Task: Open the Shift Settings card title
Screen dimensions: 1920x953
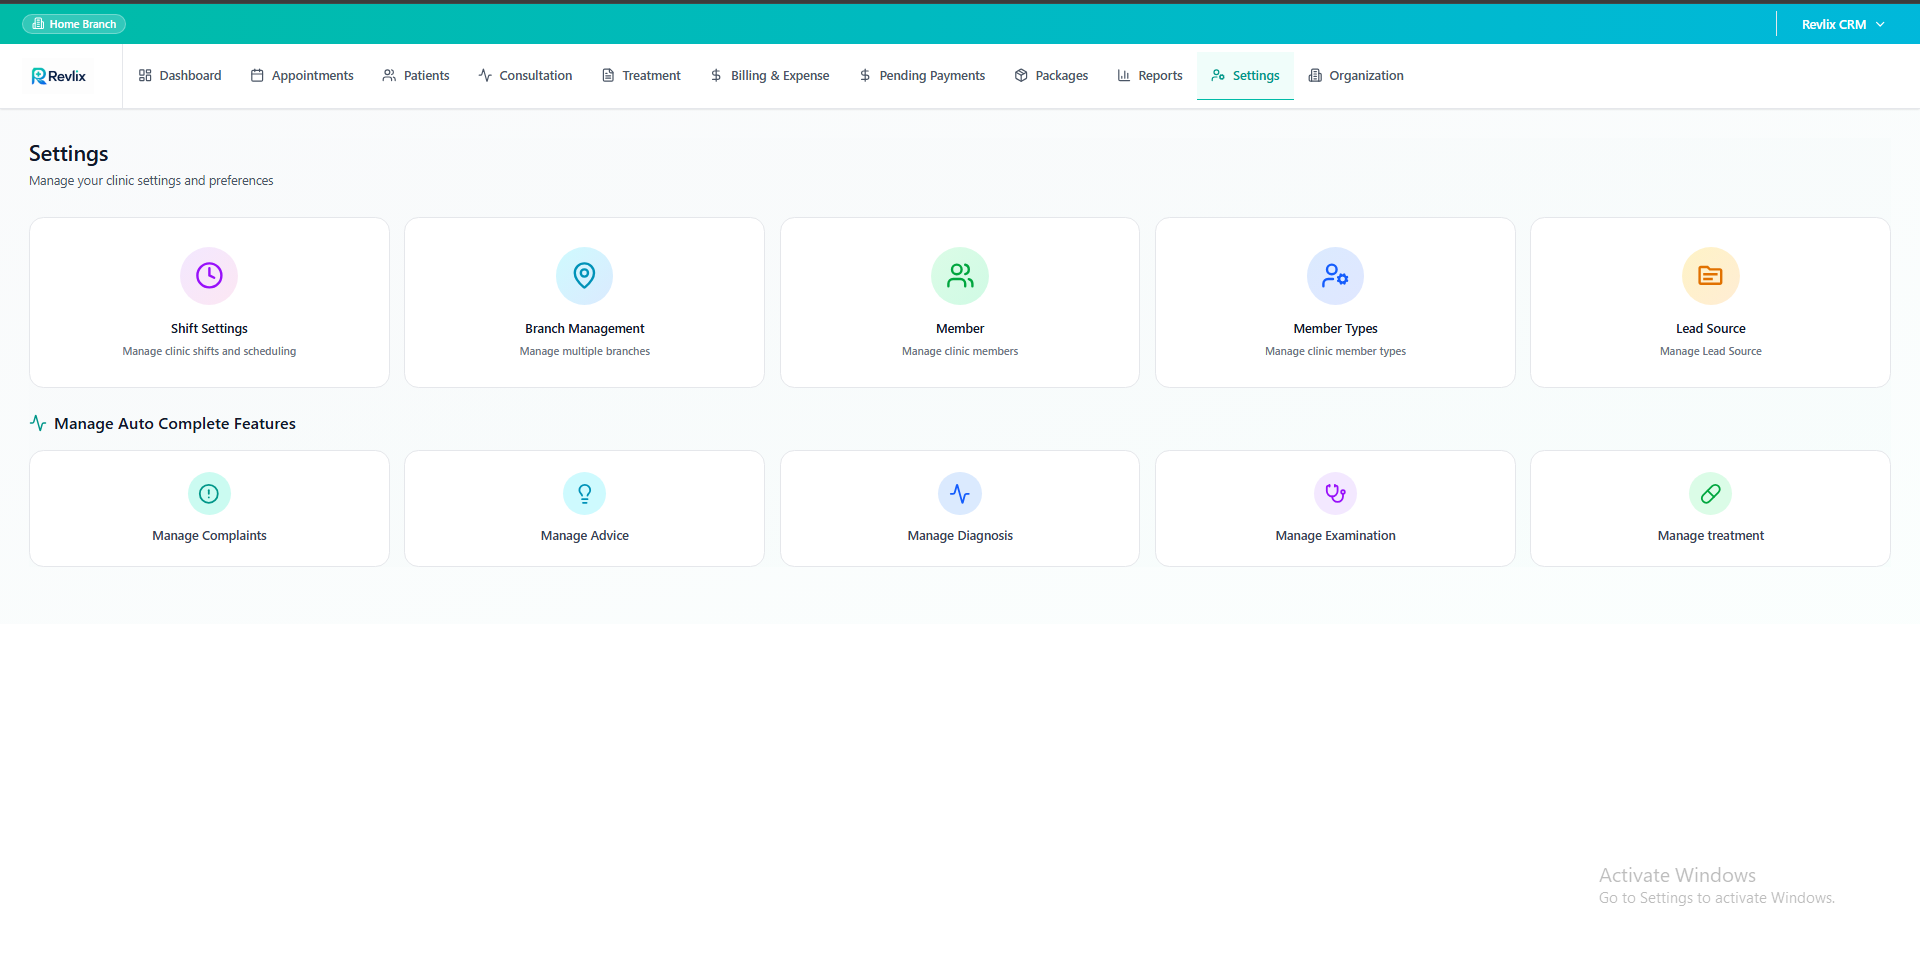Action: [x=209, y=328]
